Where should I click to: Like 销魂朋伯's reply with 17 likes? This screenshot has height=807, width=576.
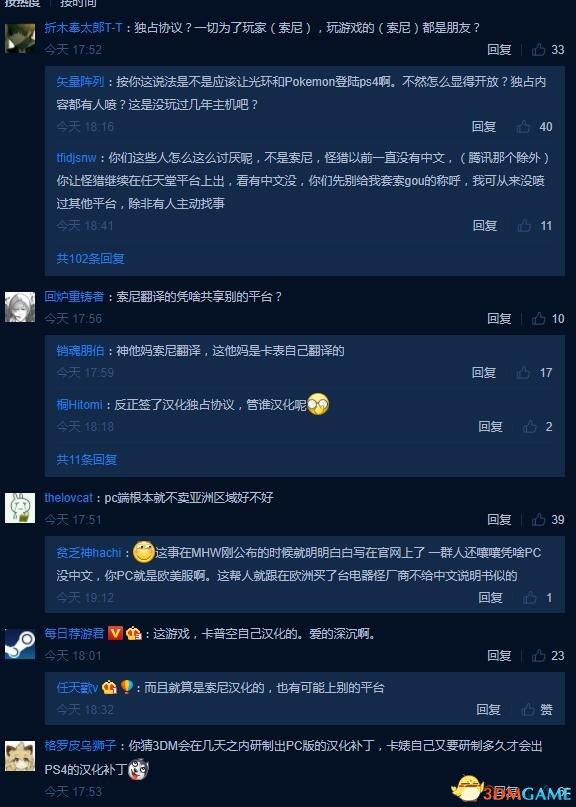tap(523, 373)
